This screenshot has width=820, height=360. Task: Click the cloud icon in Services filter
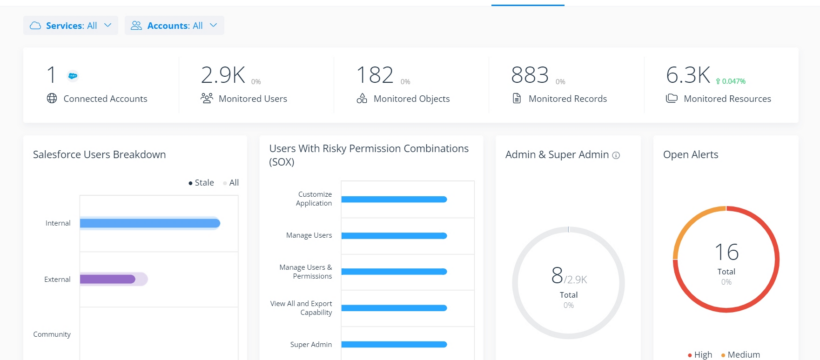point(35,25)
